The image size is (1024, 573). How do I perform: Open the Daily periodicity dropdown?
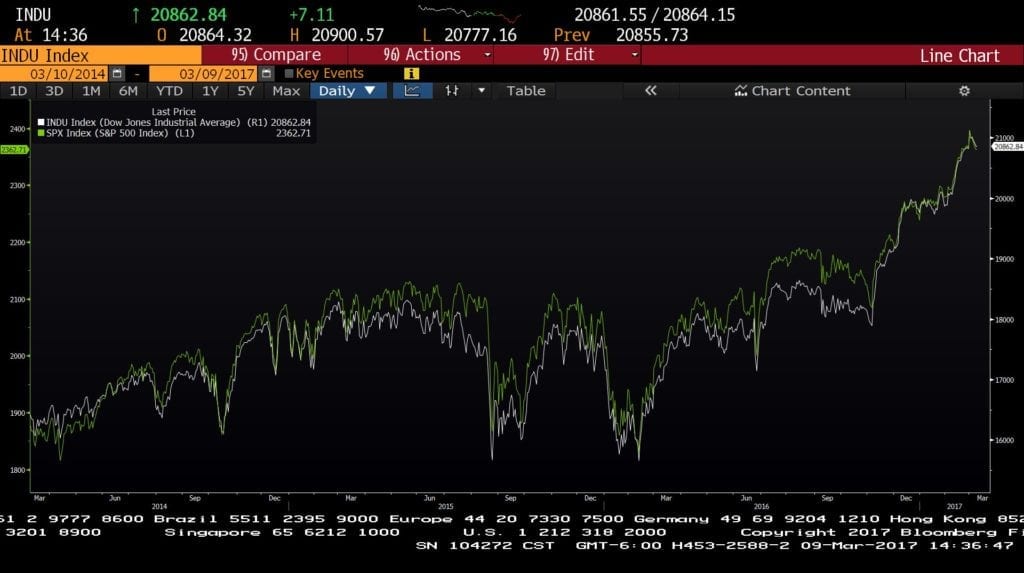(x=348, y=91)
